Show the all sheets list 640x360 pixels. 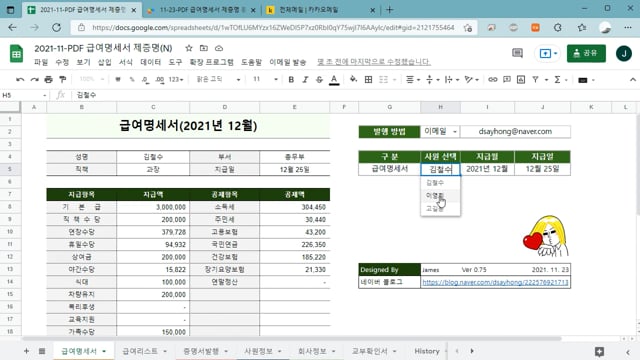[42, 351]
